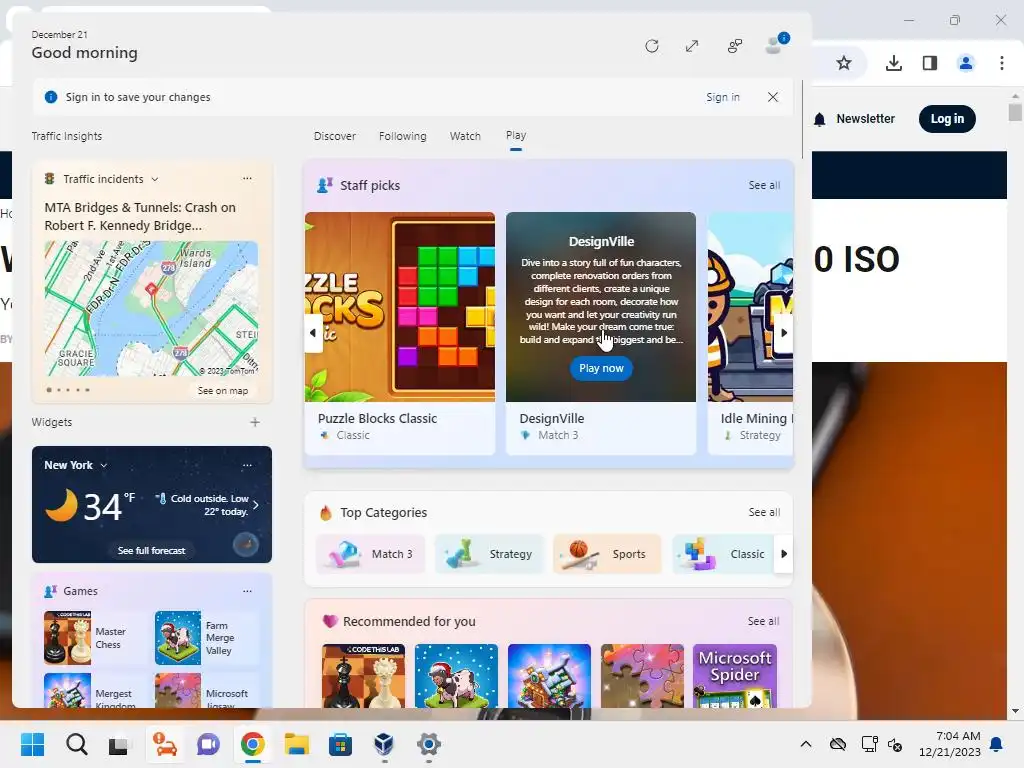
Task: Open widgets feedback icon in header
Action: (735, 46)
